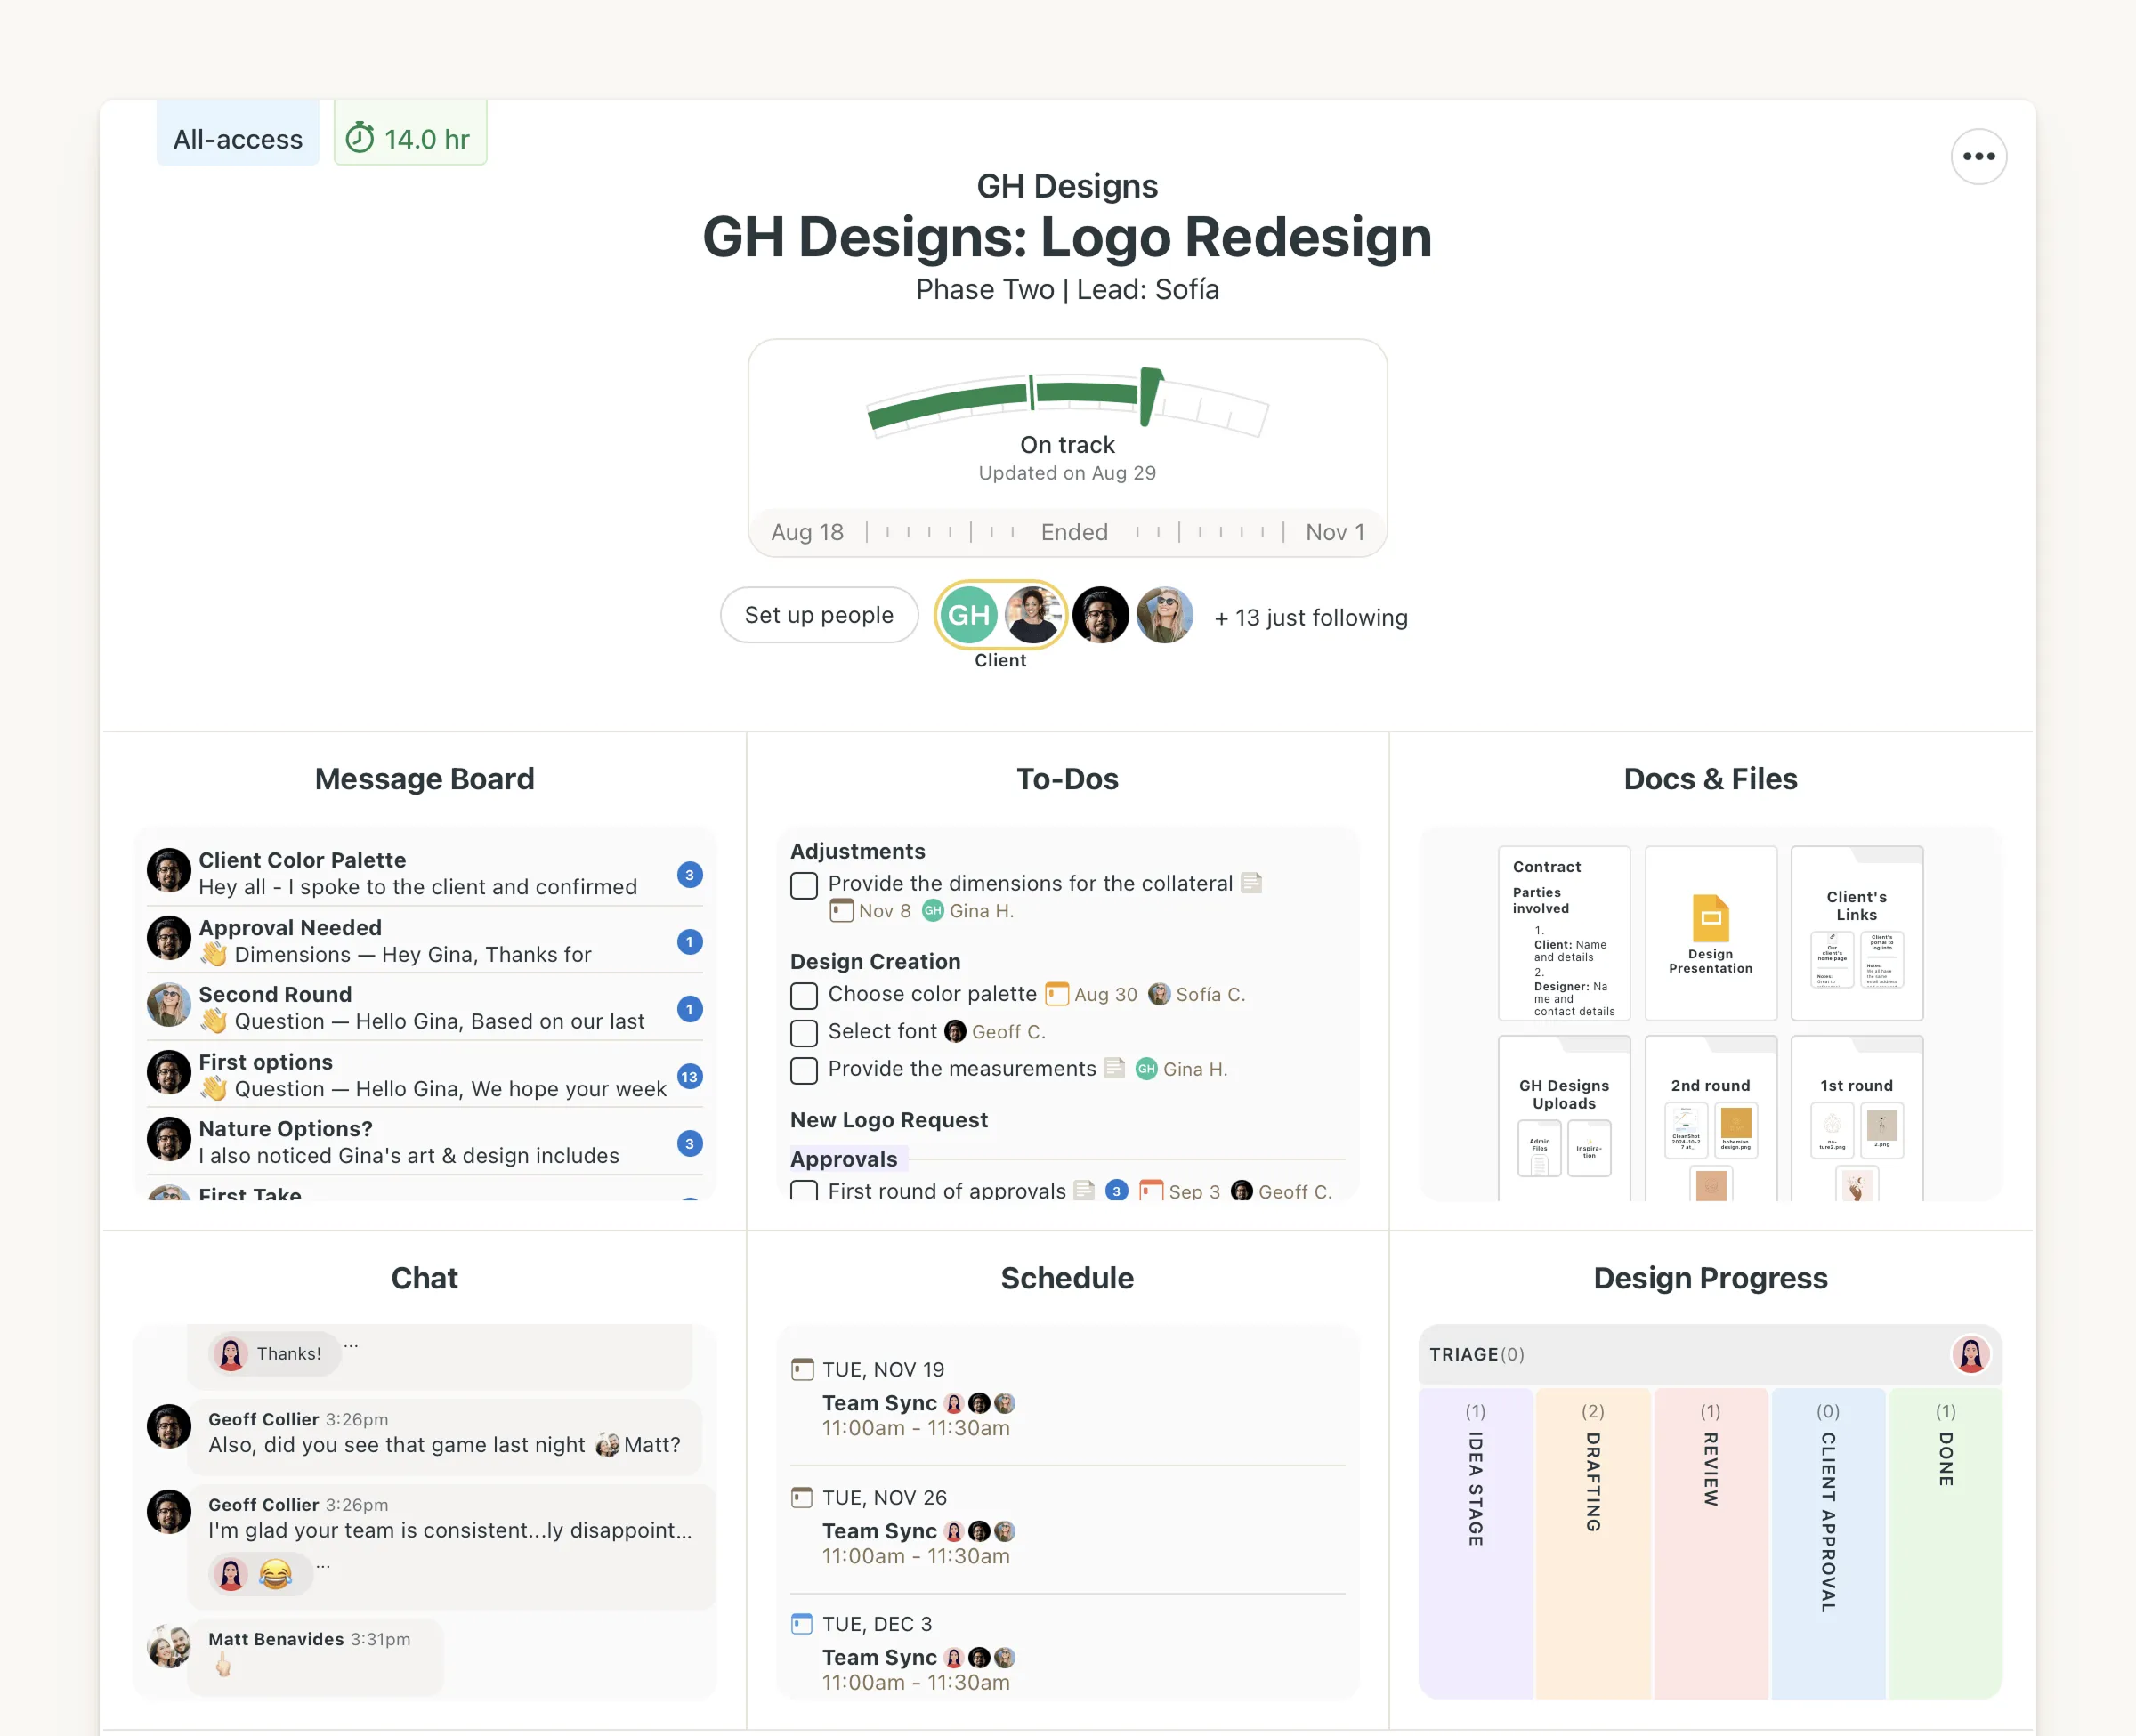Open the Chat section
The height and width of the screenshot is (1736, 2136).
424,1278
